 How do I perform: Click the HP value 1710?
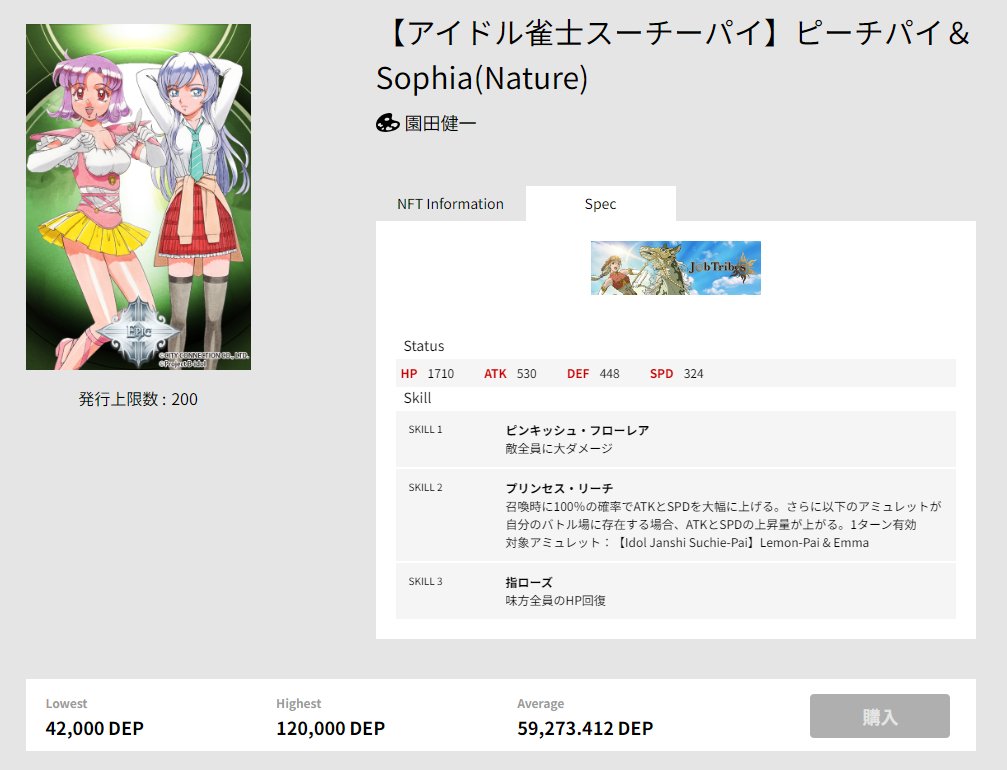[x=441, y=374]
